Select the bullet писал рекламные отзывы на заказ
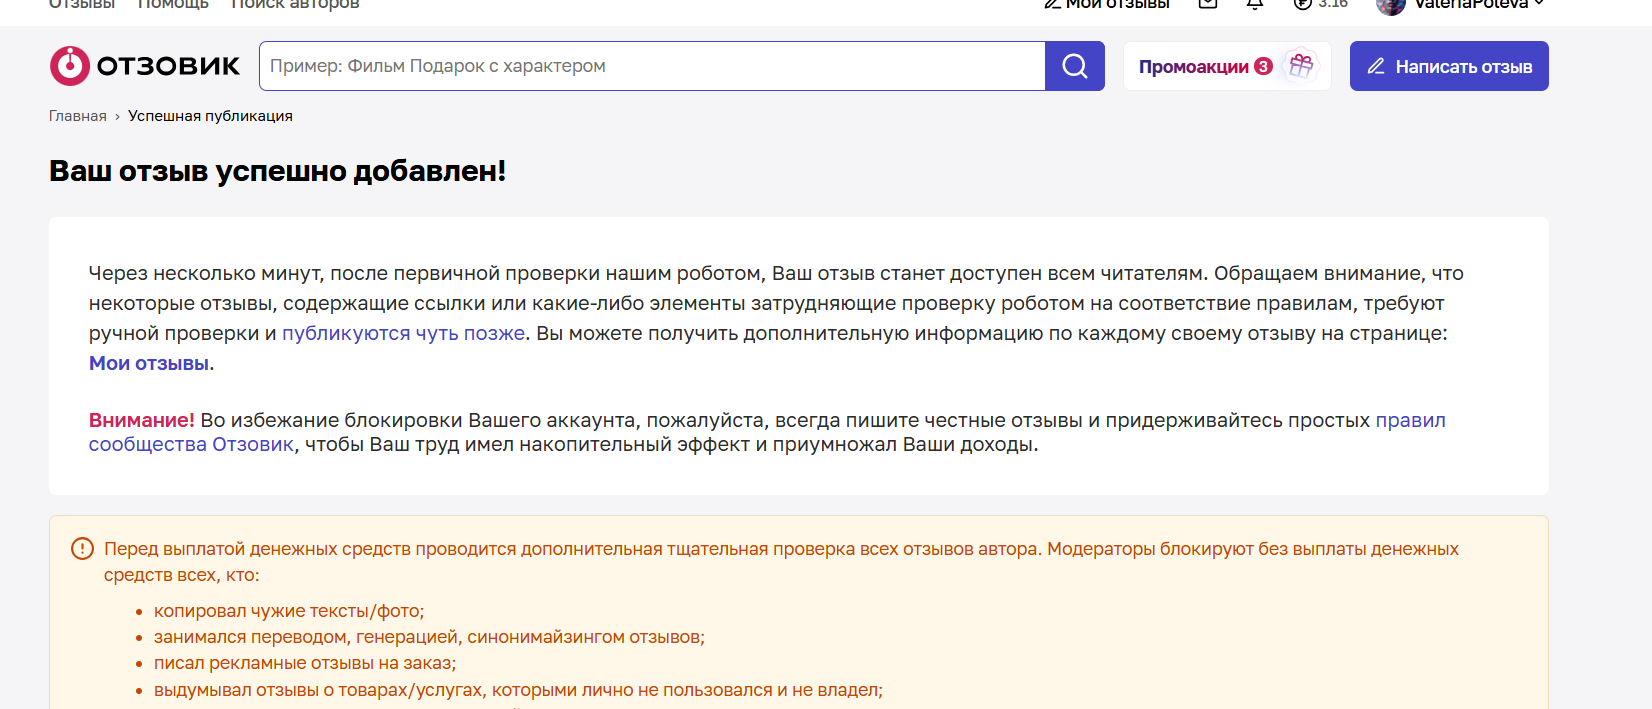The image size is (1652, 709). 305,663
